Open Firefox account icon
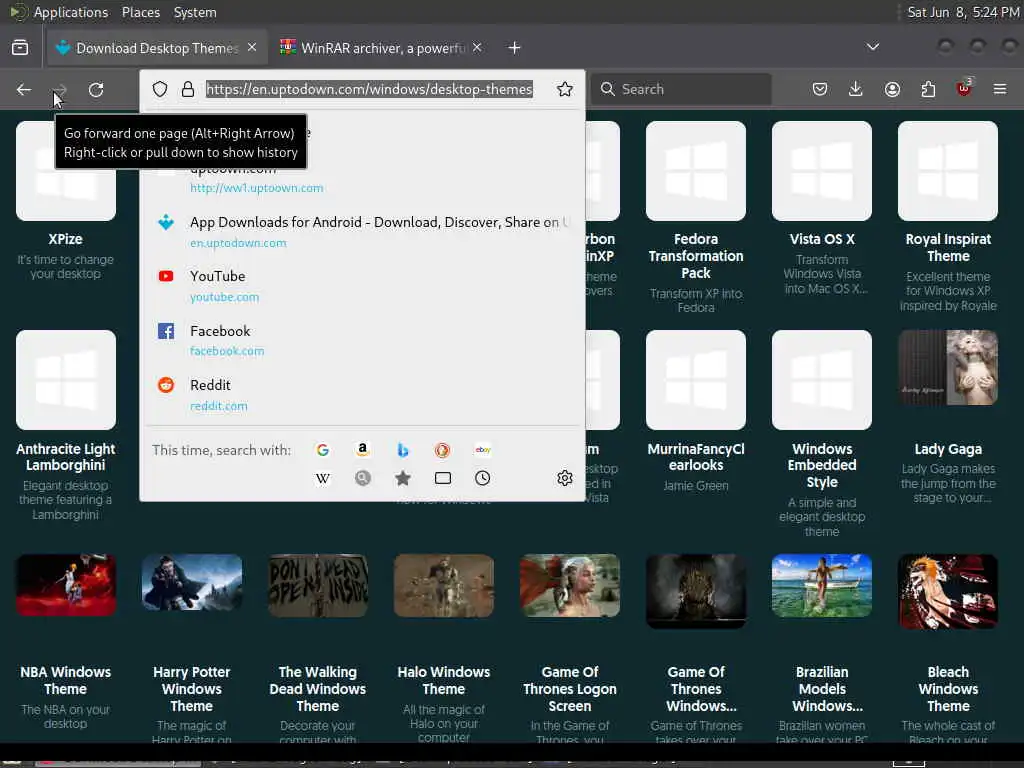 click(x=892, y=89)
